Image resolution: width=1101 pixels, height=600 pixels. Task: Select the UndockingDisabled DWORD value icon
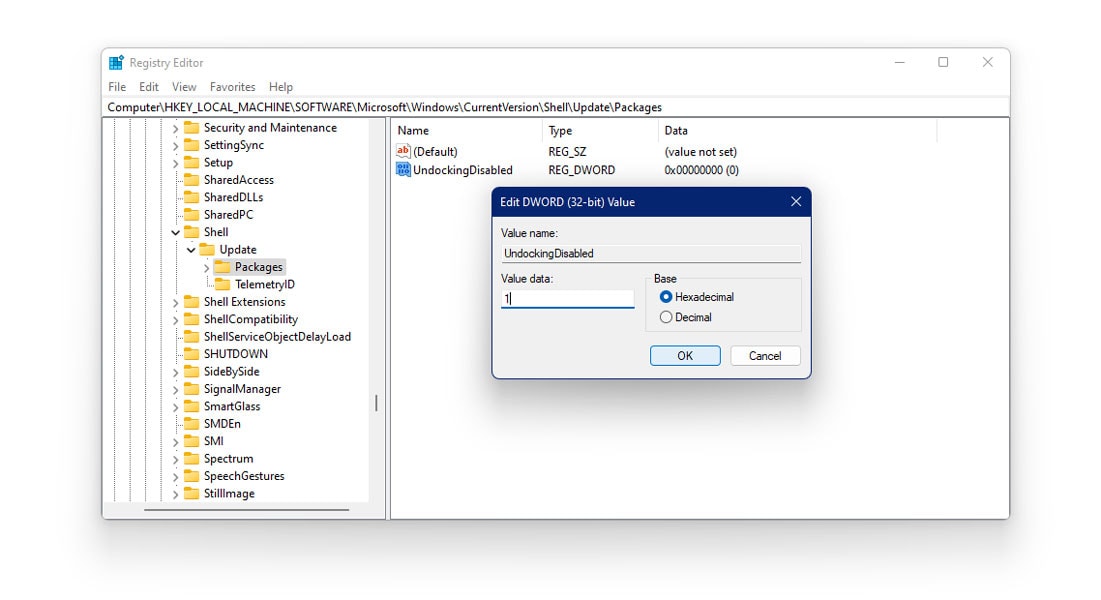point(403,169)
